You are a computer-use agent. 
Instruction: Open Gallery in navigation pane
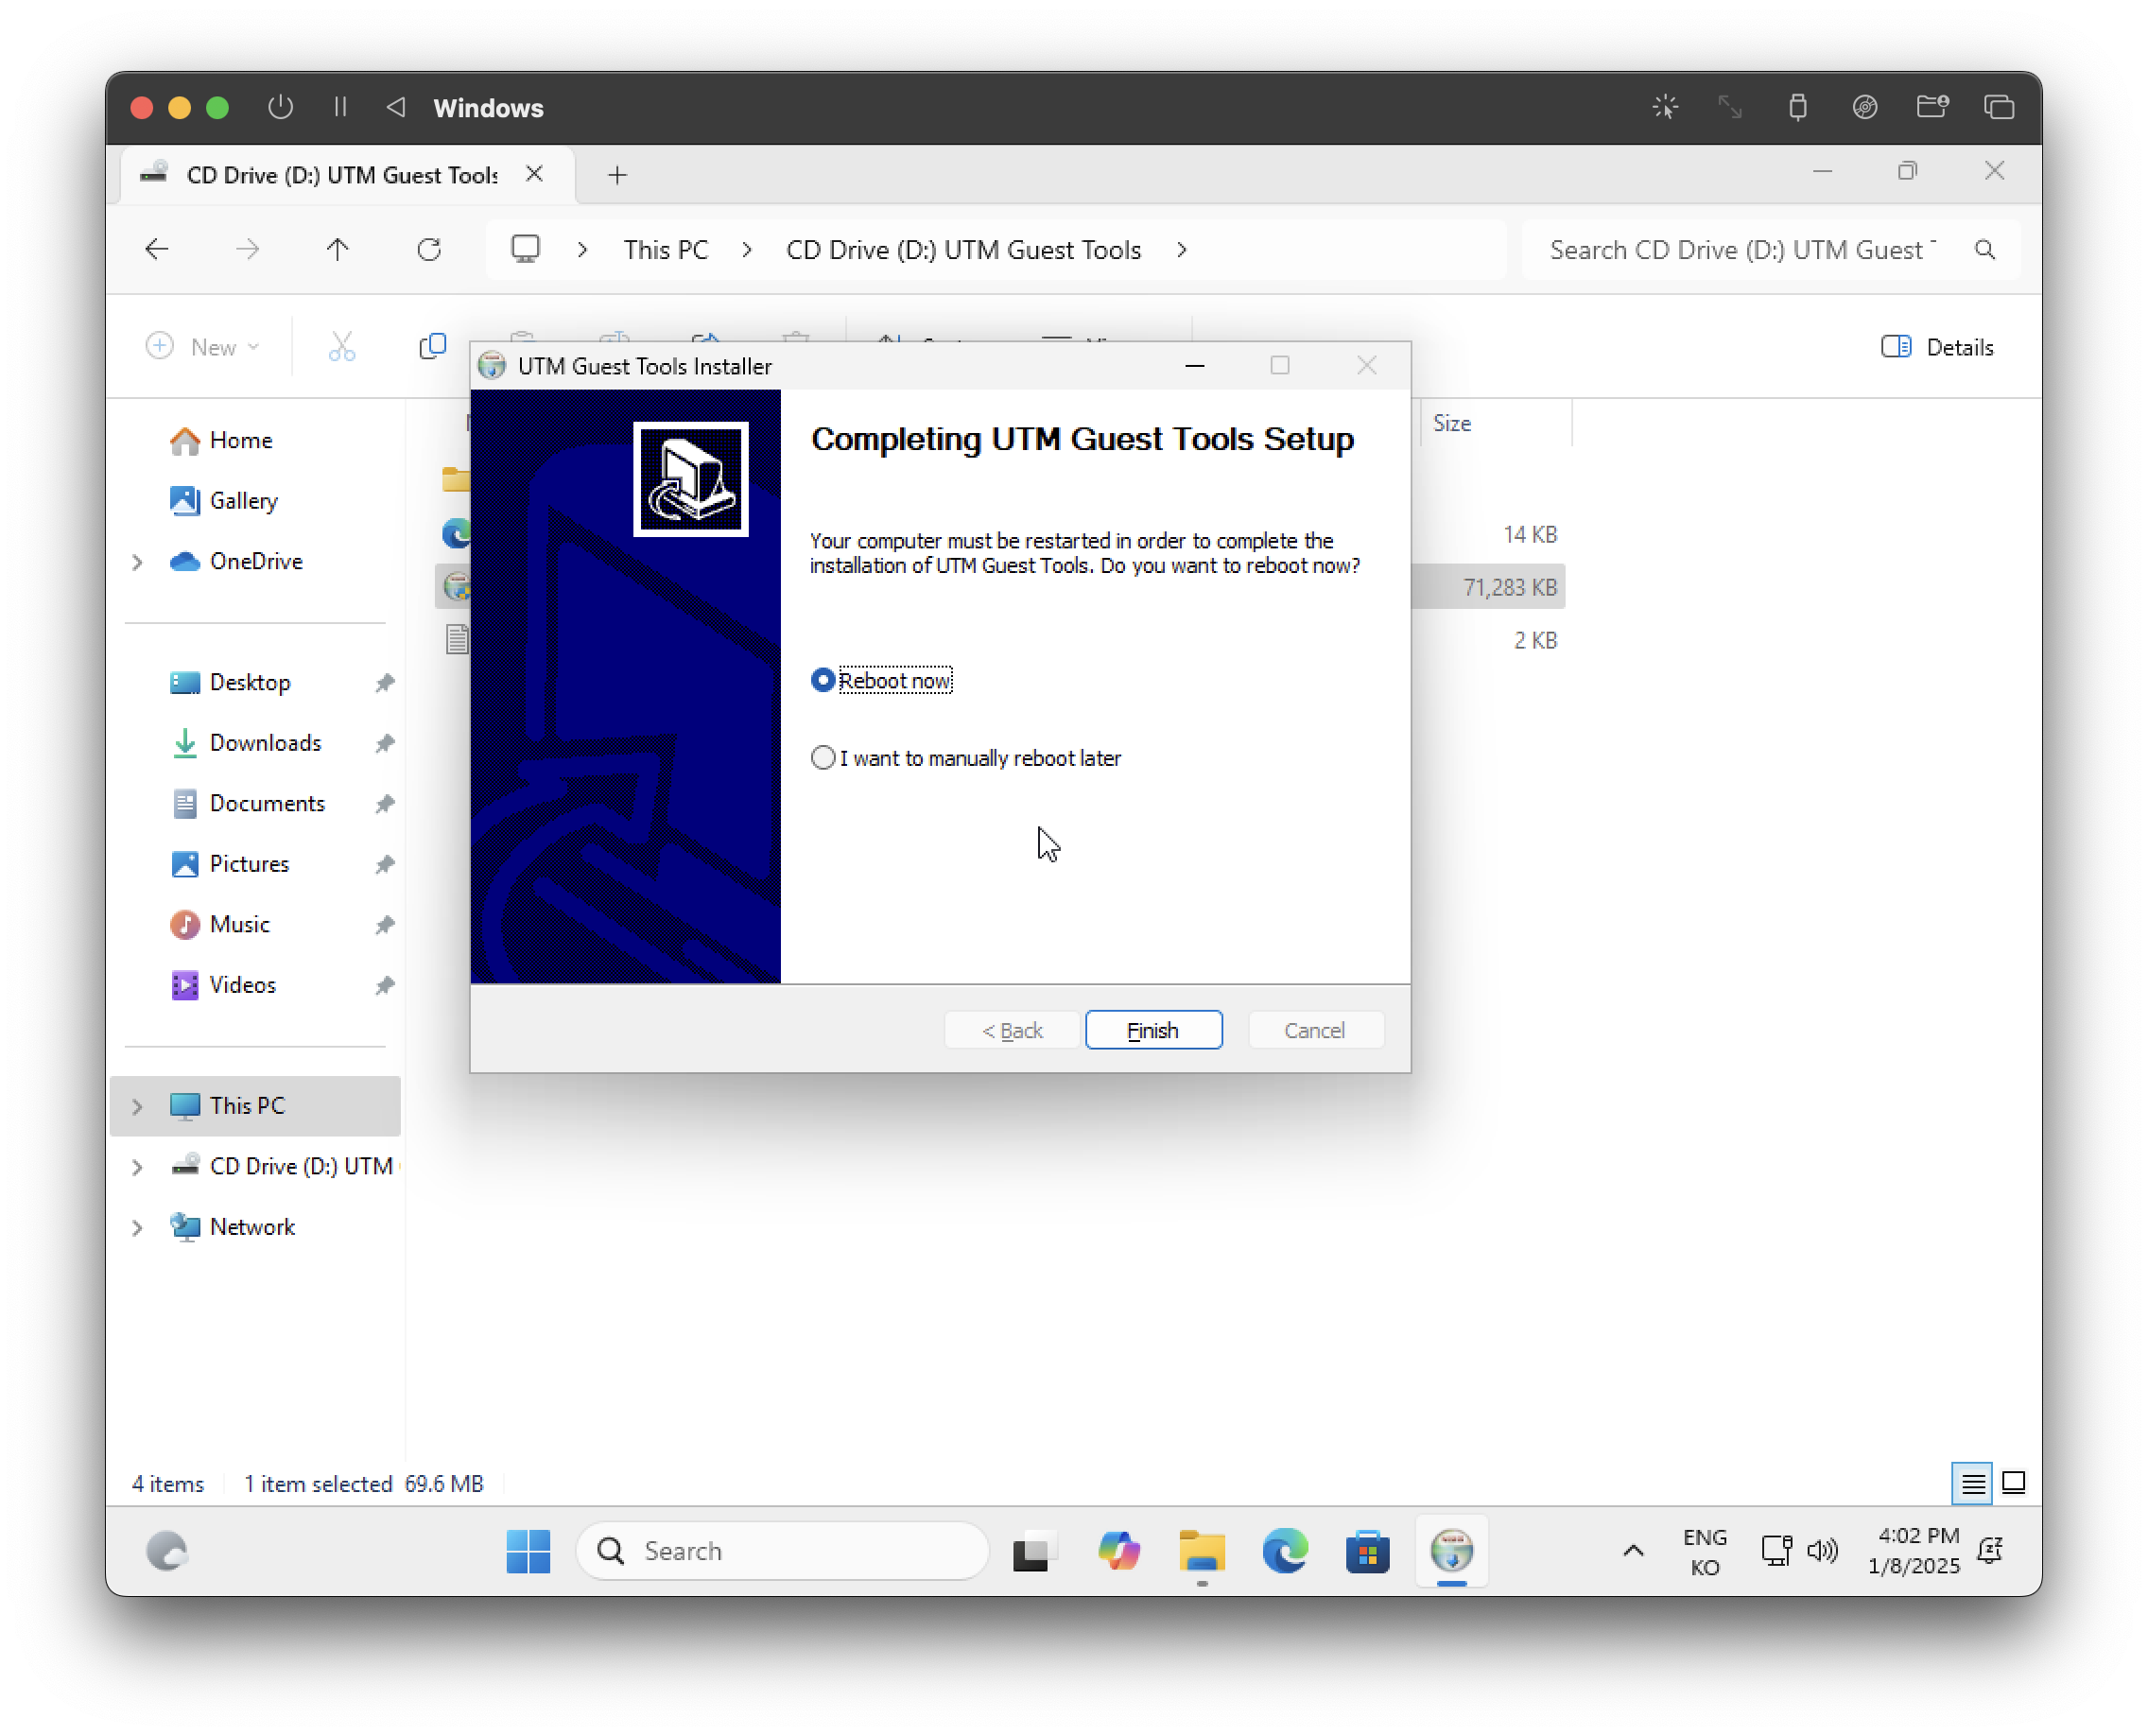pos(244,501)
